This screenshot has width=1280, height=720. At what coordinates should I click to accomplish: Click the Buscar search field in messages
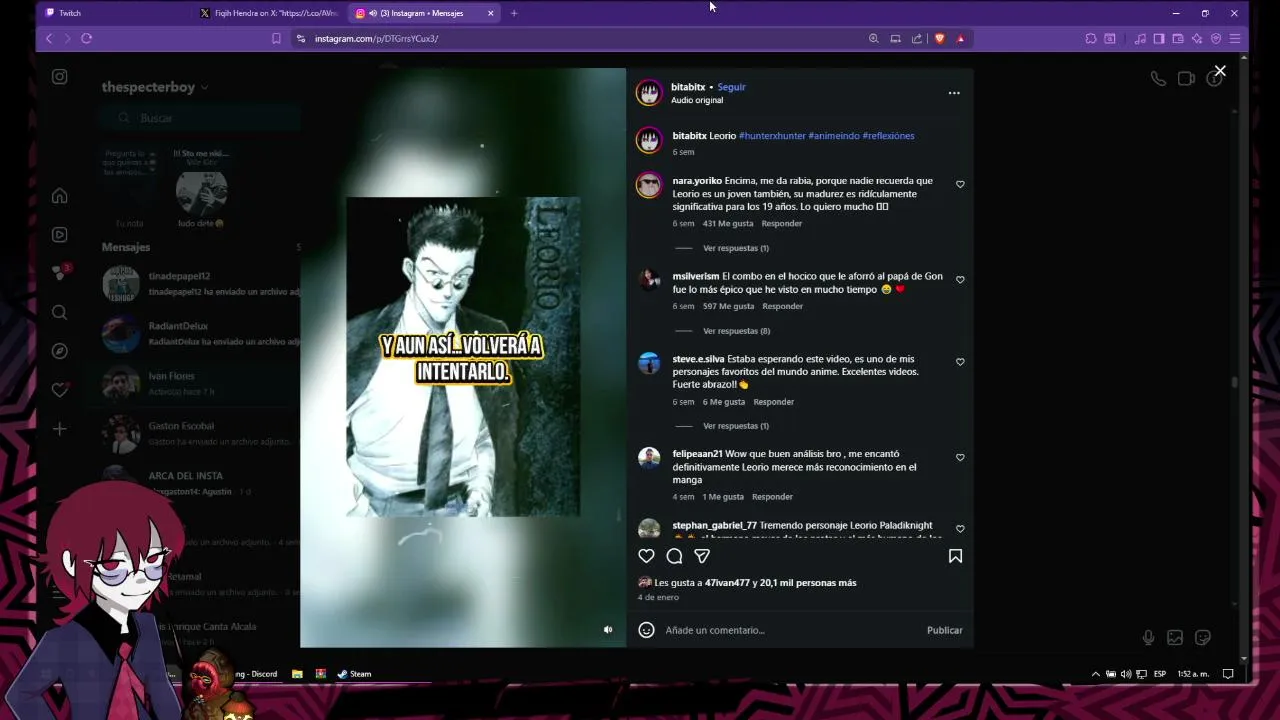200,118
